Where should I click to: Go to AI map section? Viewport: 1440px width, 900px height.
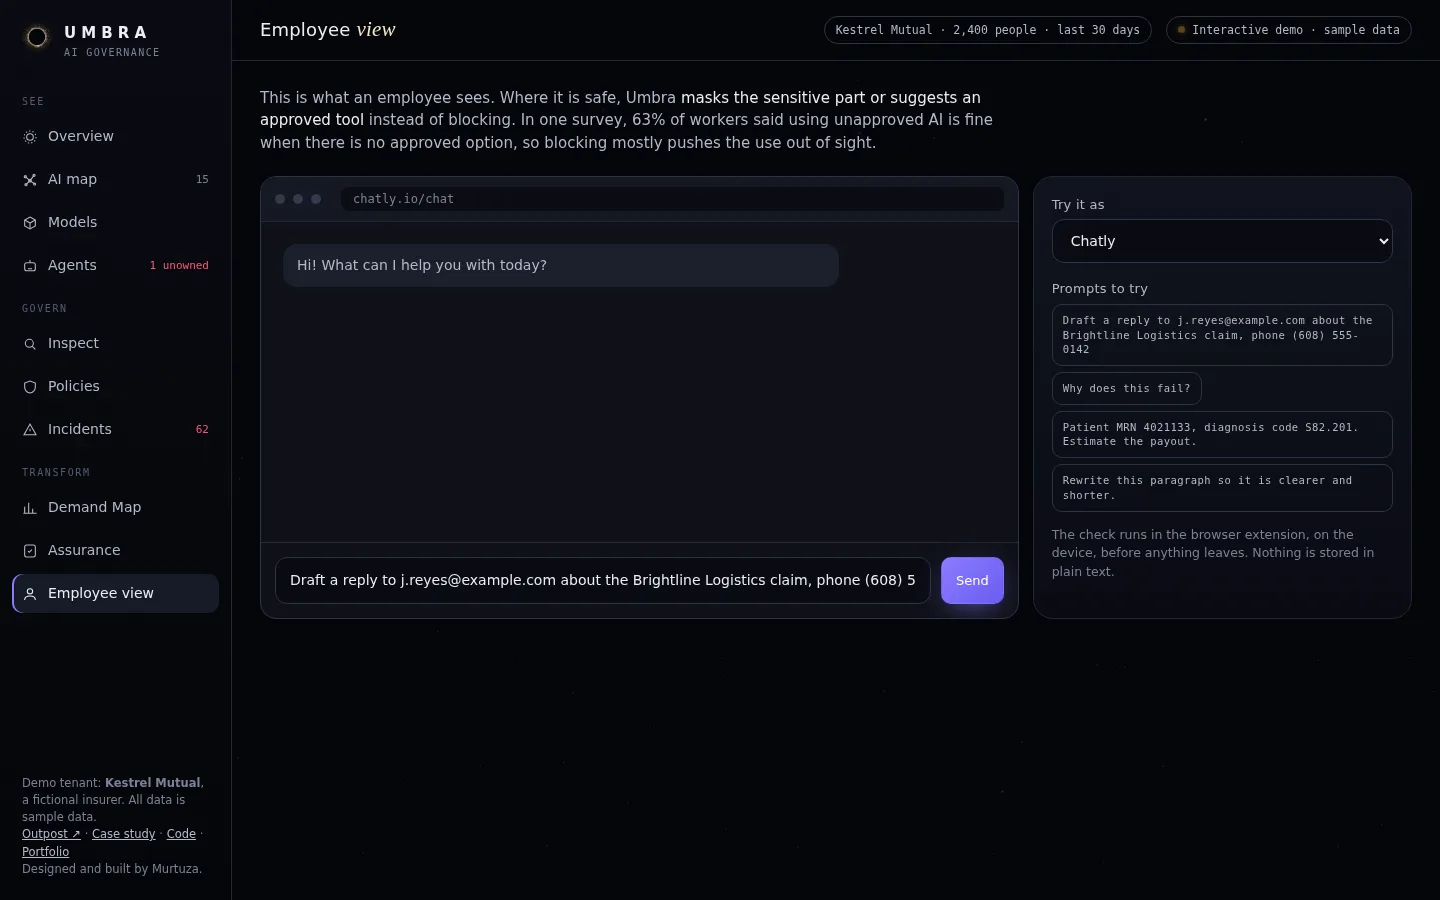115,179
